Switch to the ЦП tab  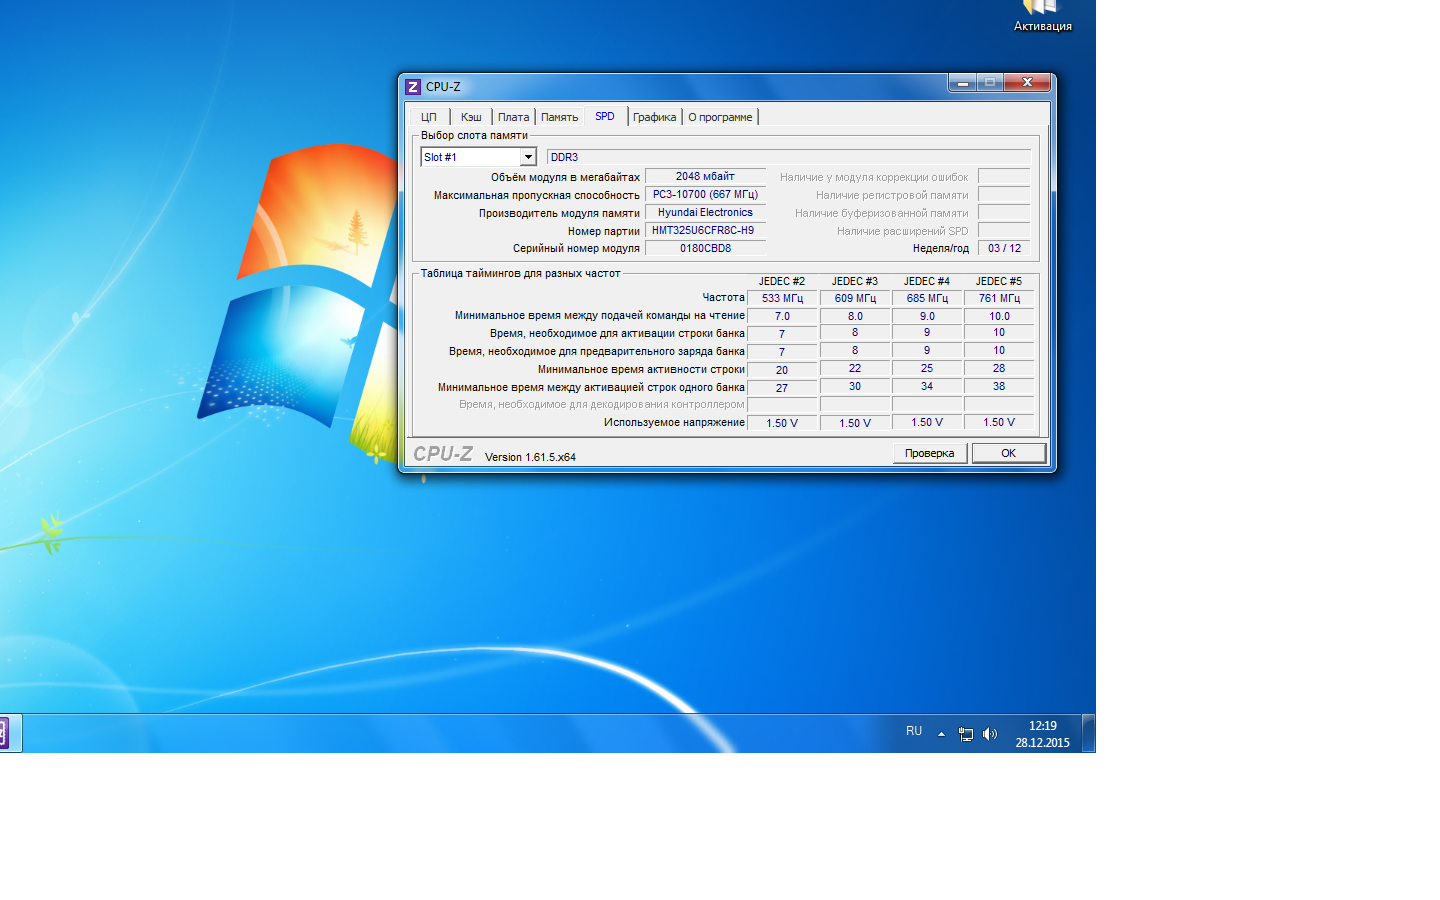[x=429, y=117]
